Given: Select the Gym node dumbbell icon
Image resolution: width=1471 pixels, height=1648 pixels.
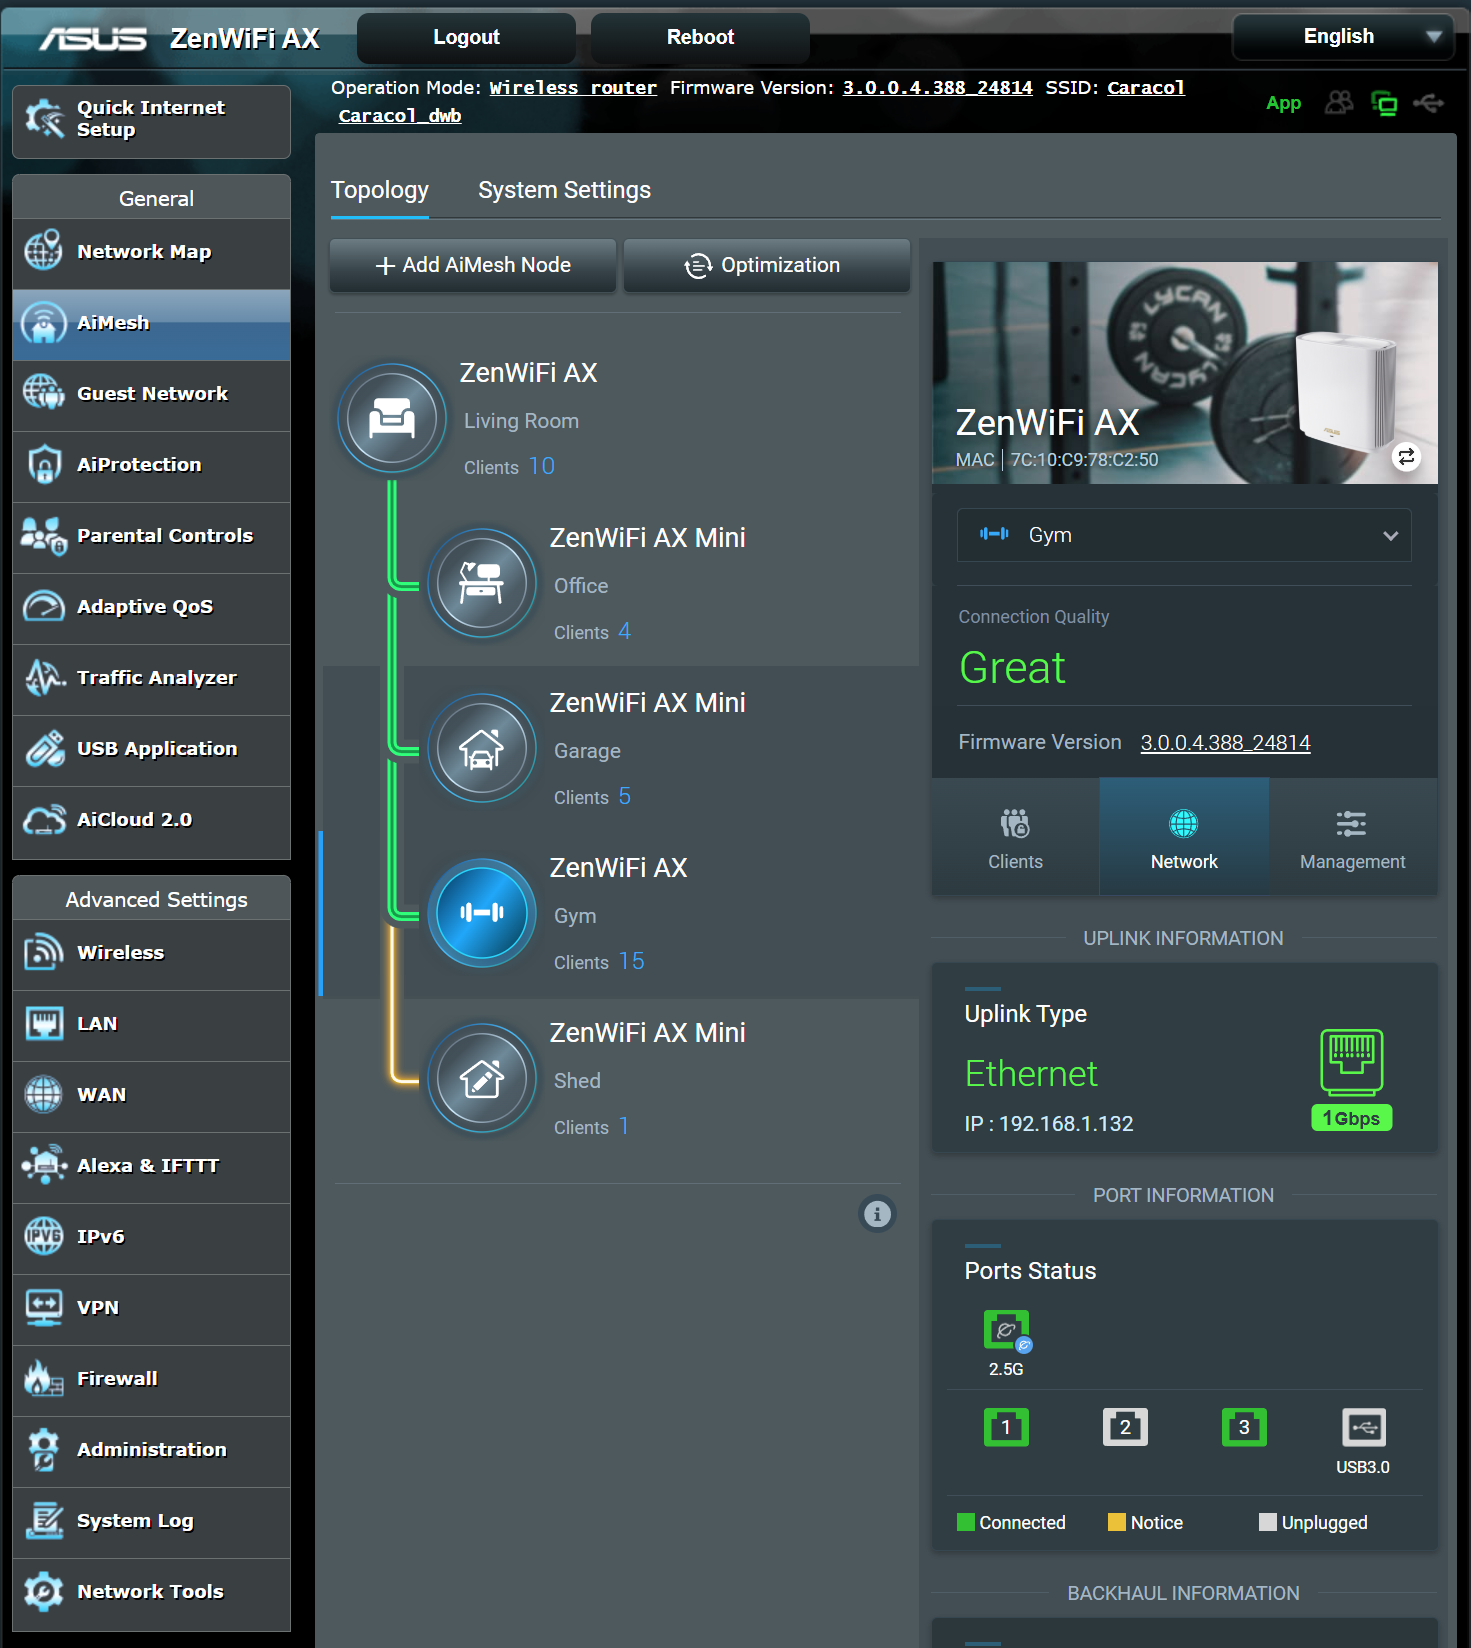Looking at the screenshot, I should click(x=482, y=913).
